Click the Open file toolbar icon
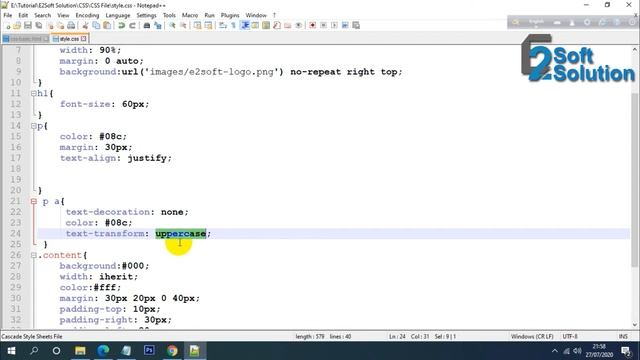 click(x=17, y=25)
